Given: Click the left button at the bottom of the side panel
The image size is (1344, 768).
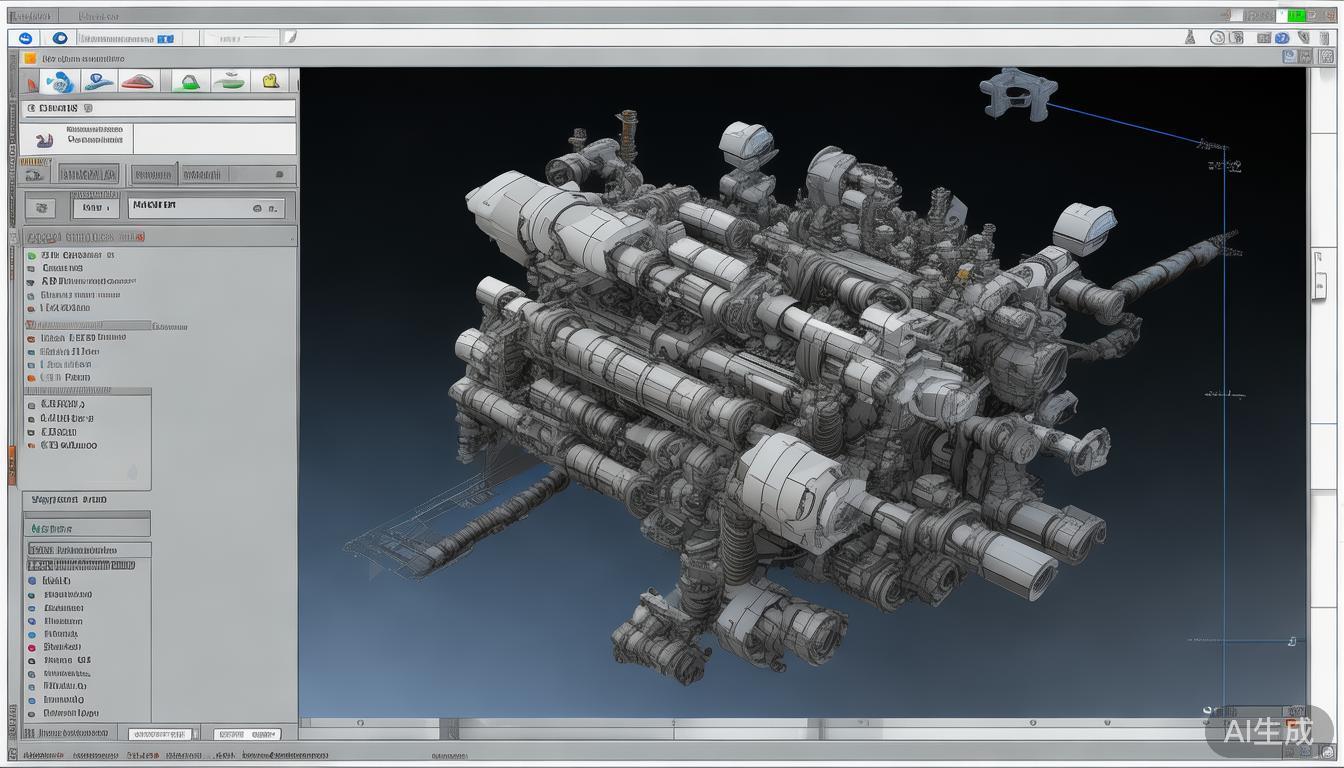Looking at the screenshot, I should [x=161, y=734].
